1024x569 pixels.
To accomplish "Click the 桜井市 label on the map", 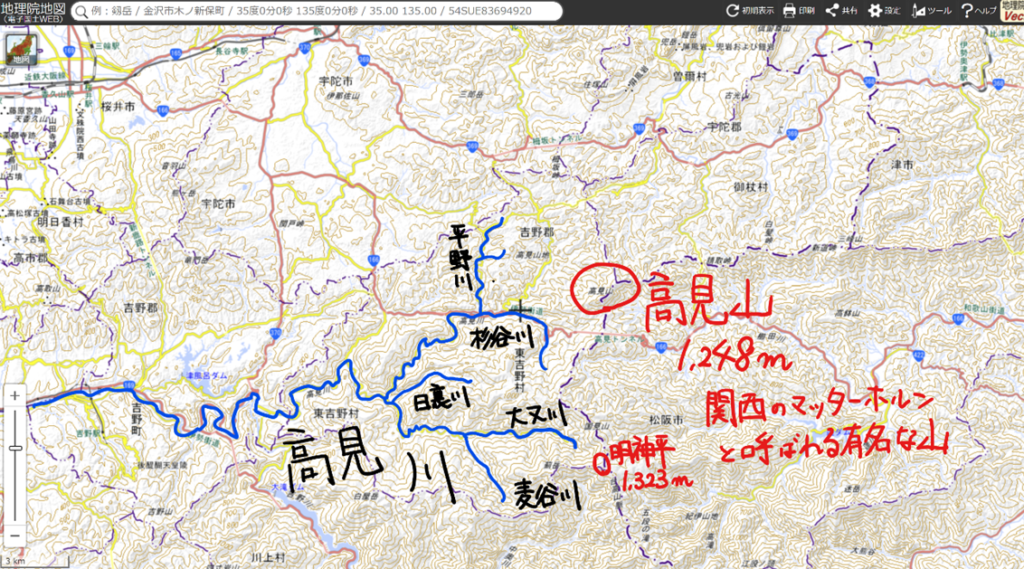I will pyautogui.click(x=118, y=105).
